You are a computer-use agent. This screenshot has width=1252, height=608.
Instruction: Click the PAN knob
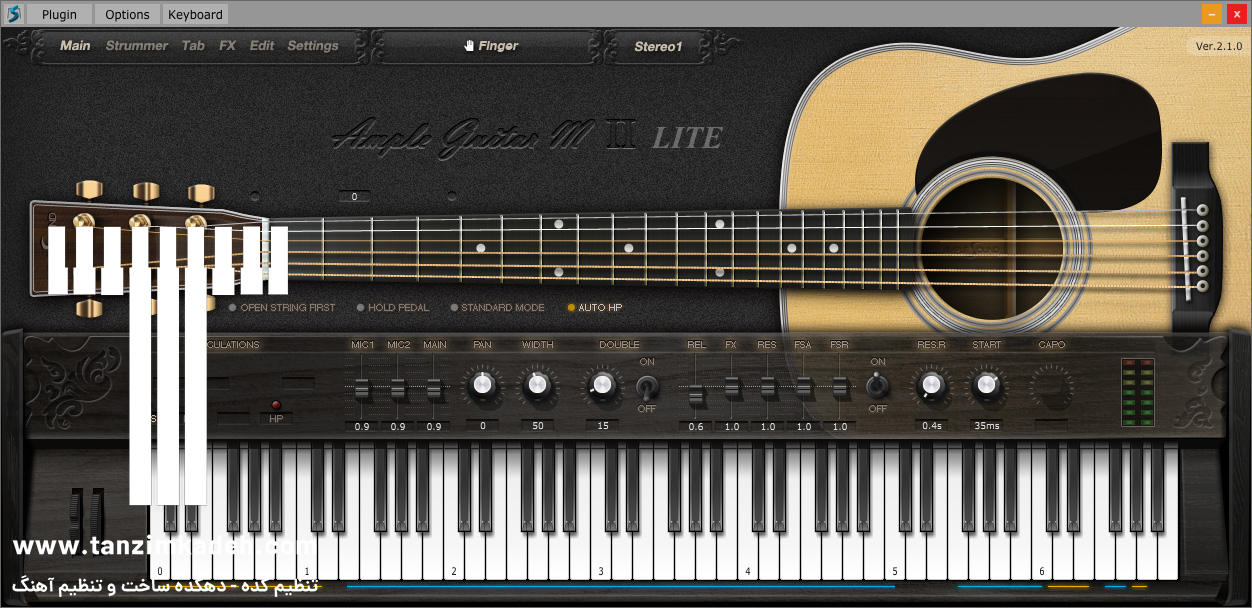(x=483, y=384)
